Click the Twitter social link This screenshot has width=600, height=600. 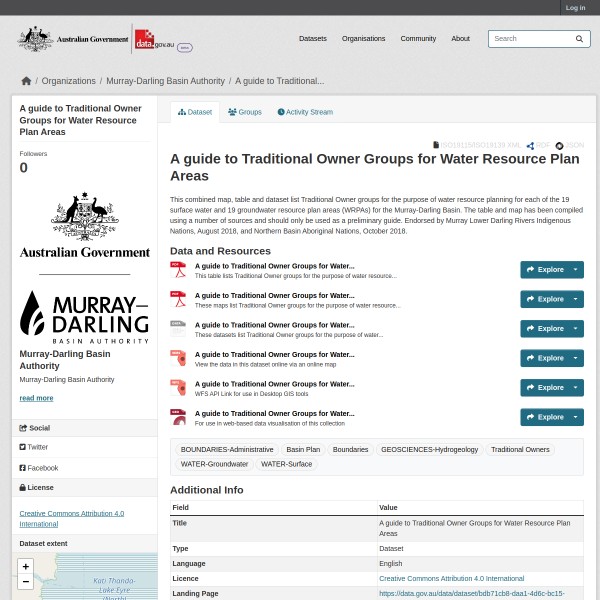click(x=37, y=447)
